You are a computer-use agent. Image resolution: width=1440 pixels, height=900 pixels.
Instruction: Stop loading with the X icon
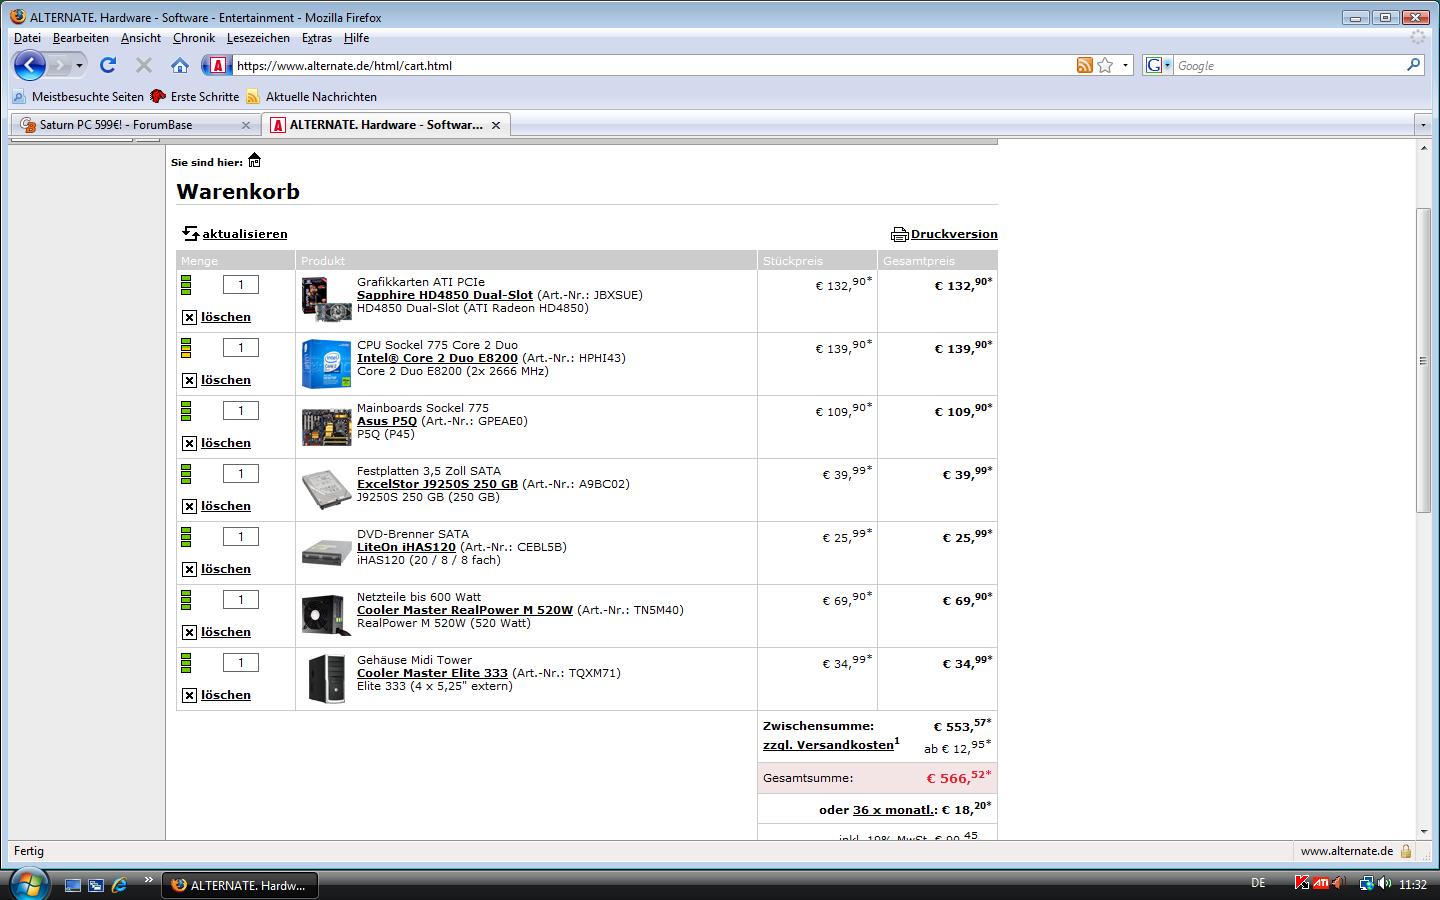point(143,65)
